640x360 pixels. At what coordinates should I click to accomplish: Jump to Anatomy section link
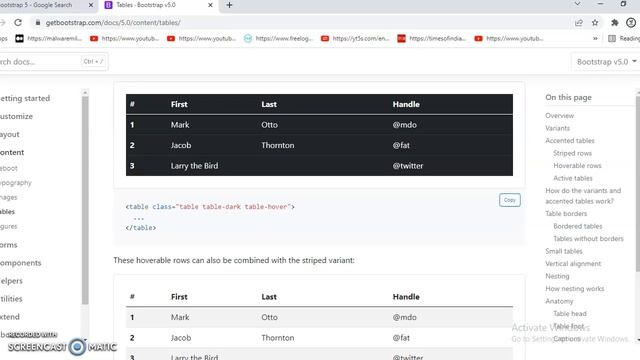pyautogui.click(x=559, y=301)
